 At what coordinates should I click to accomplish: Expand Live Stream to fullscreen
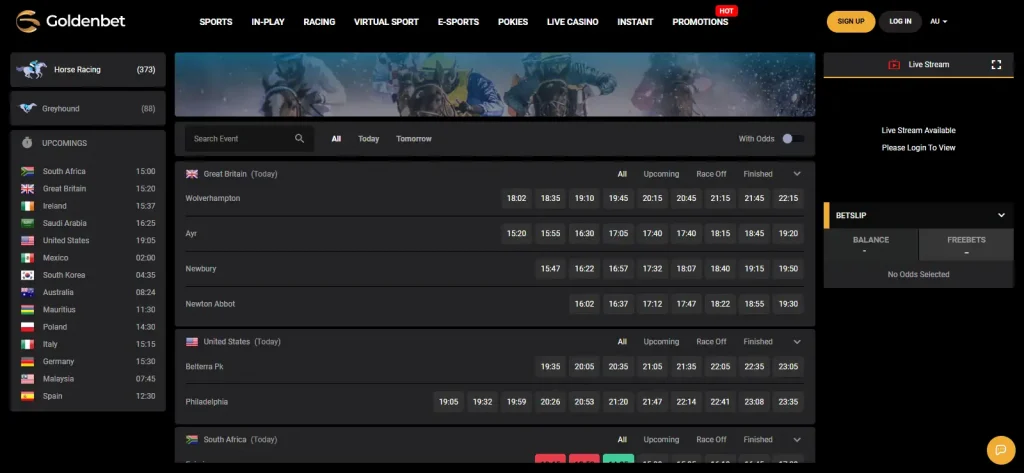pos(996,65)
